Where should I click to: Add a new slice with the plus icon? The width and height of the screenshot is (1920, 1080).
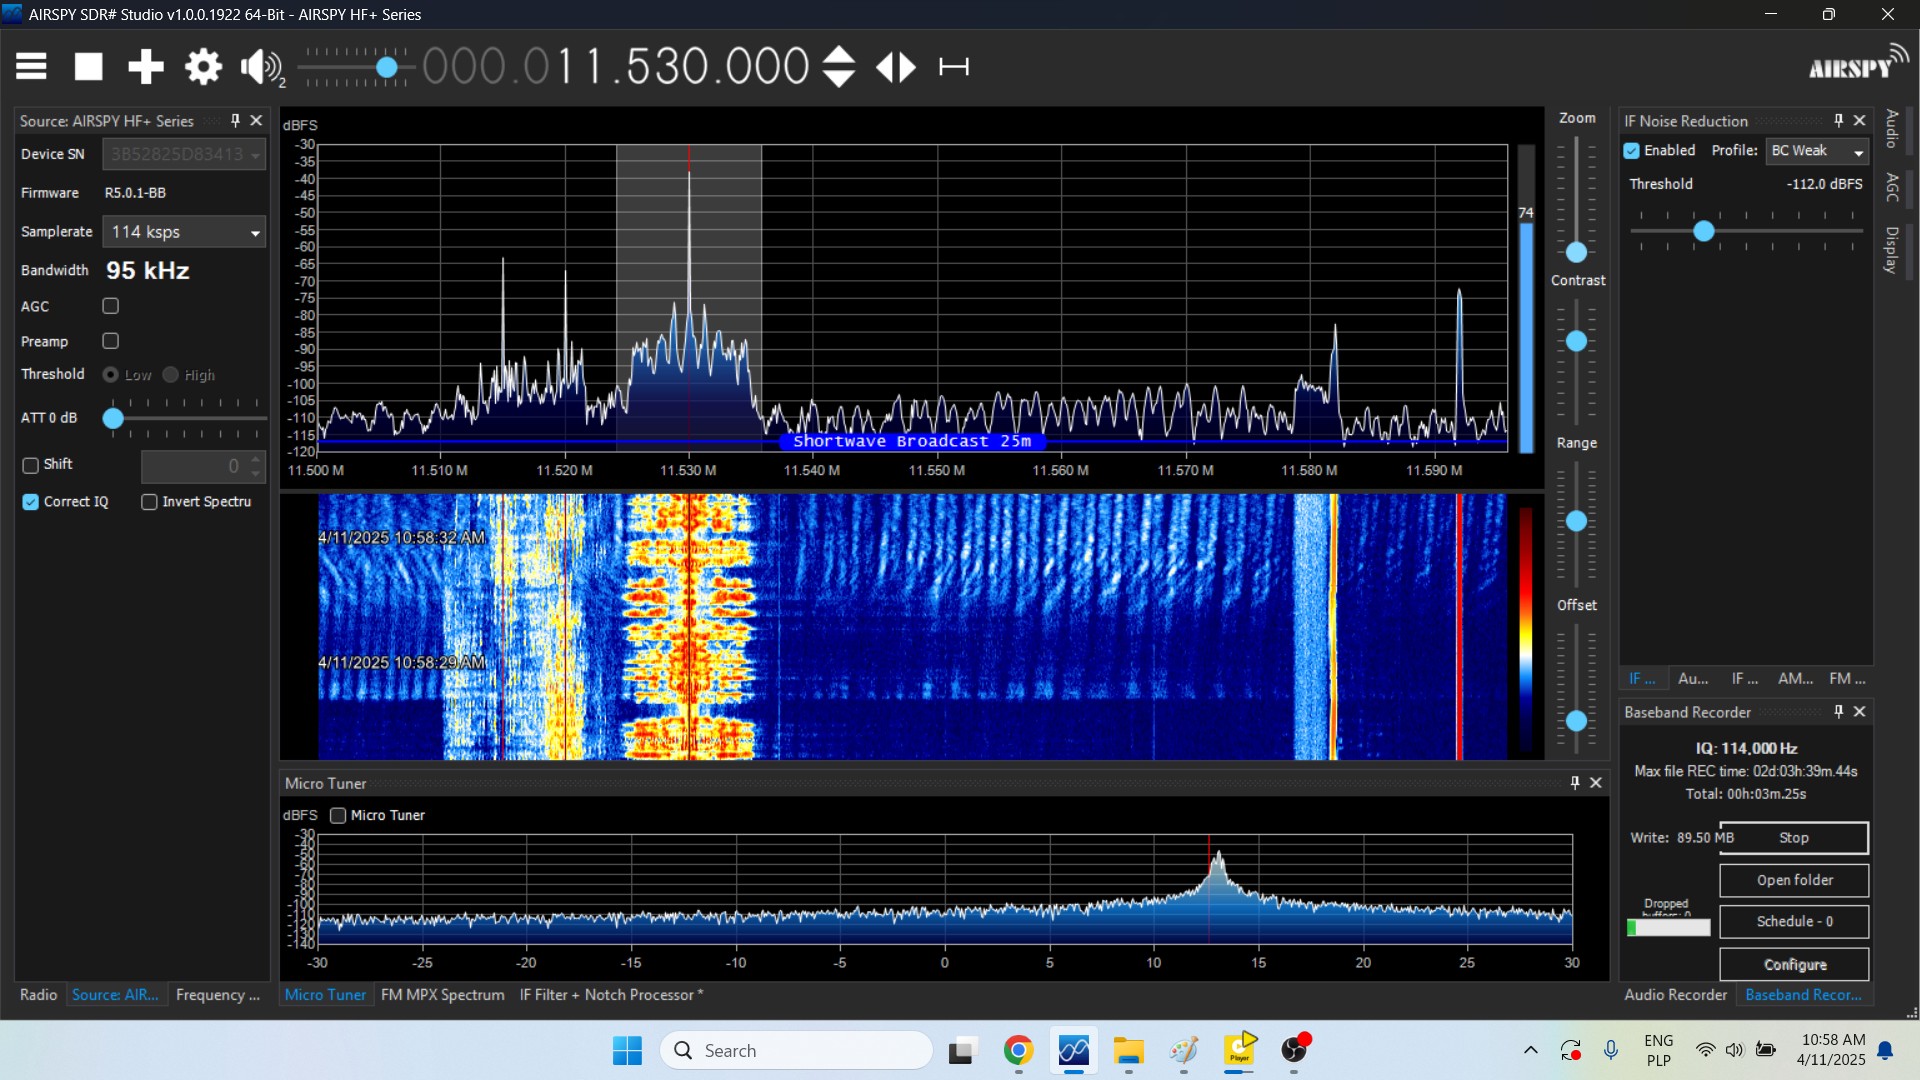tap(146, 67)
